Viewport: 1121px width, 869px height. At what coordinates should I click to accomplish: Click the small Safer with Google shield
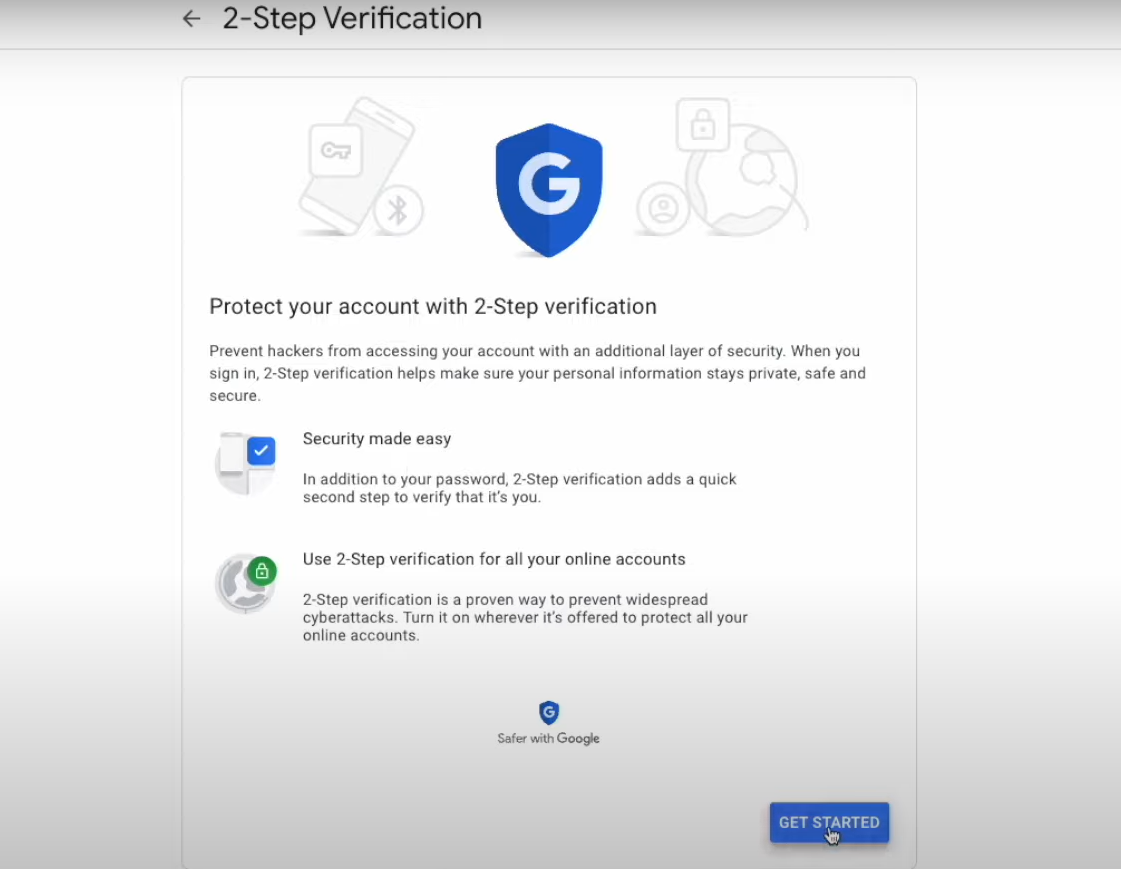tap(549, 712)
